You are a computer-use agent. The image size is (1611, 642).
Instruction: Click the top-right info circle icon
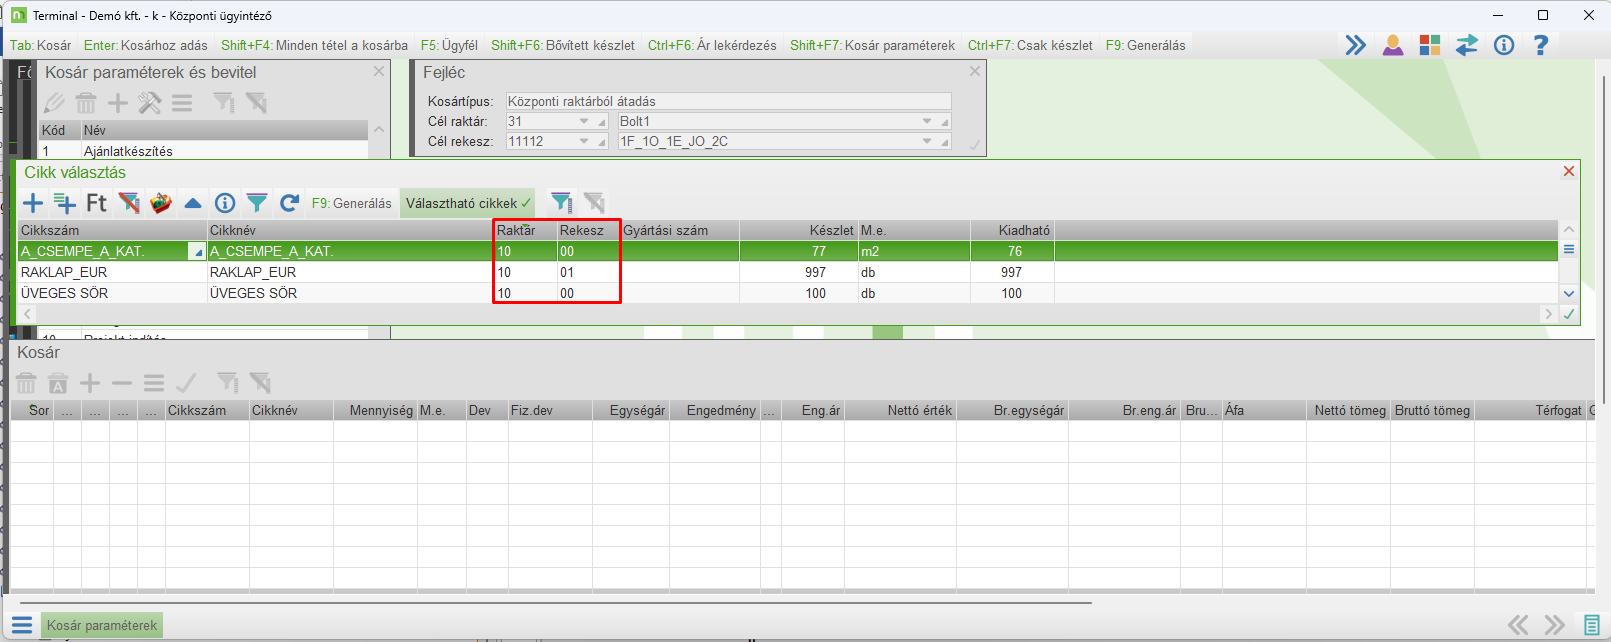[1504, 45]
